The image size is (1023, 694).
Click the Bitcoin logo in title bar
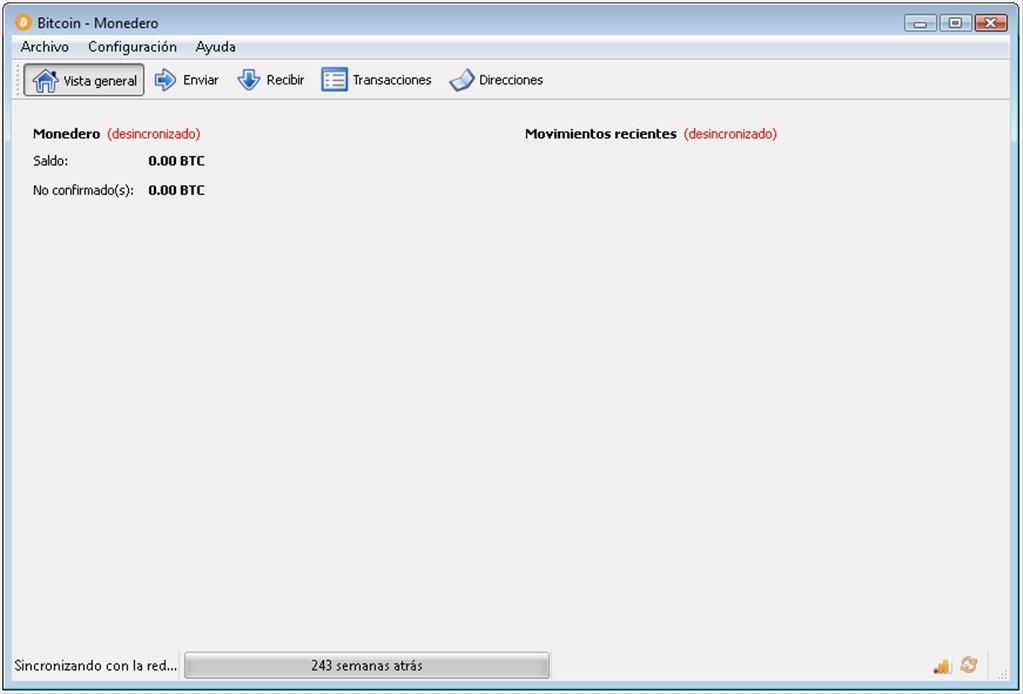23,23
